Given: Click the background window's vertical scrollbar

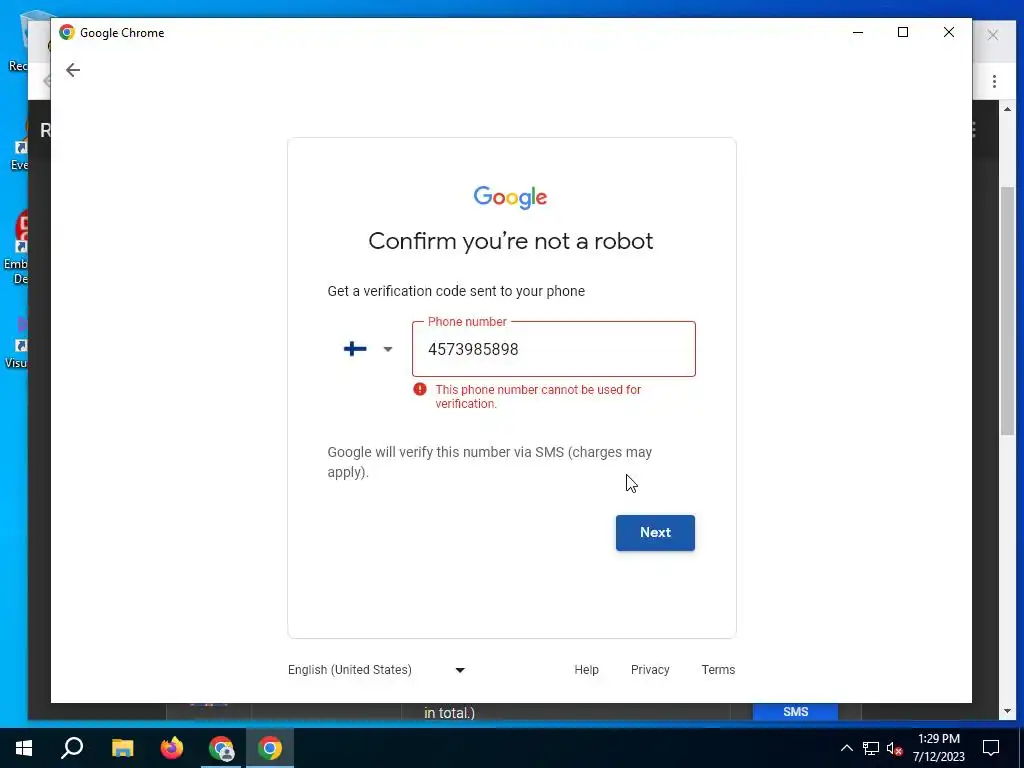Looking at the screenshot, I should (x=1007, y=312).
